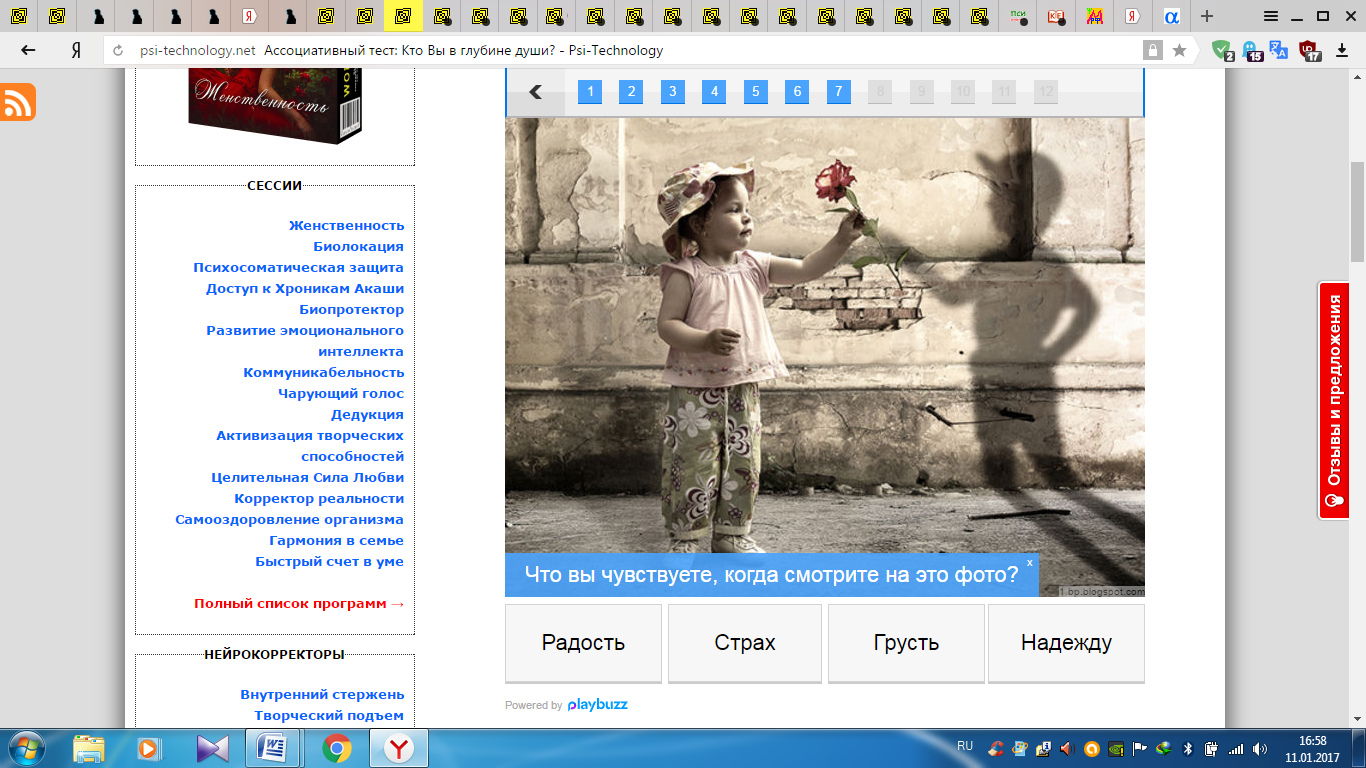Open the network signal tray icon
Viewport: 1366px width, 768px height.
click(1236, 748)
